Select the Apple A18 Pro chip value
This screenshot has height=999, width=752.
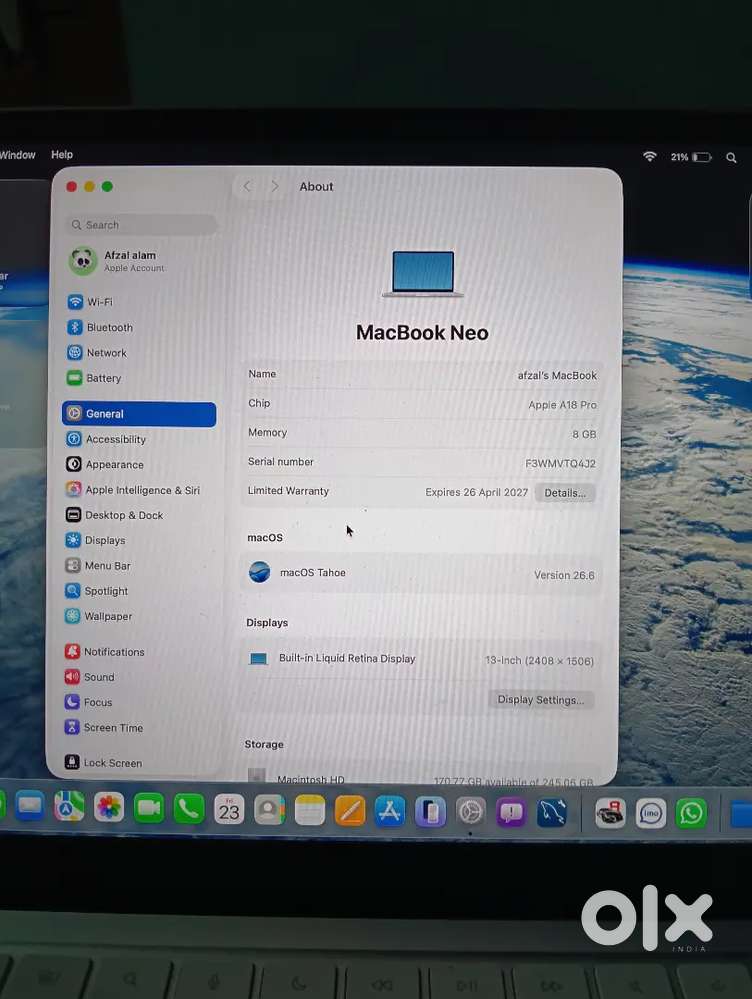coord(562,405)
